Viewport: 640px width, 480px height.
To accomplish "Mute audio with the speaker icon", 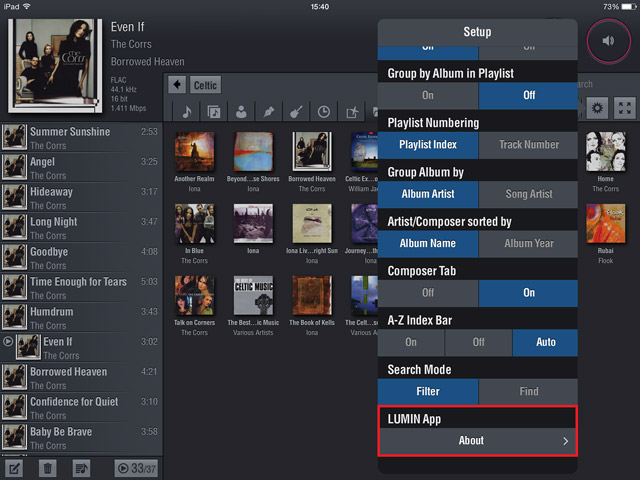I will pos(608,41).
